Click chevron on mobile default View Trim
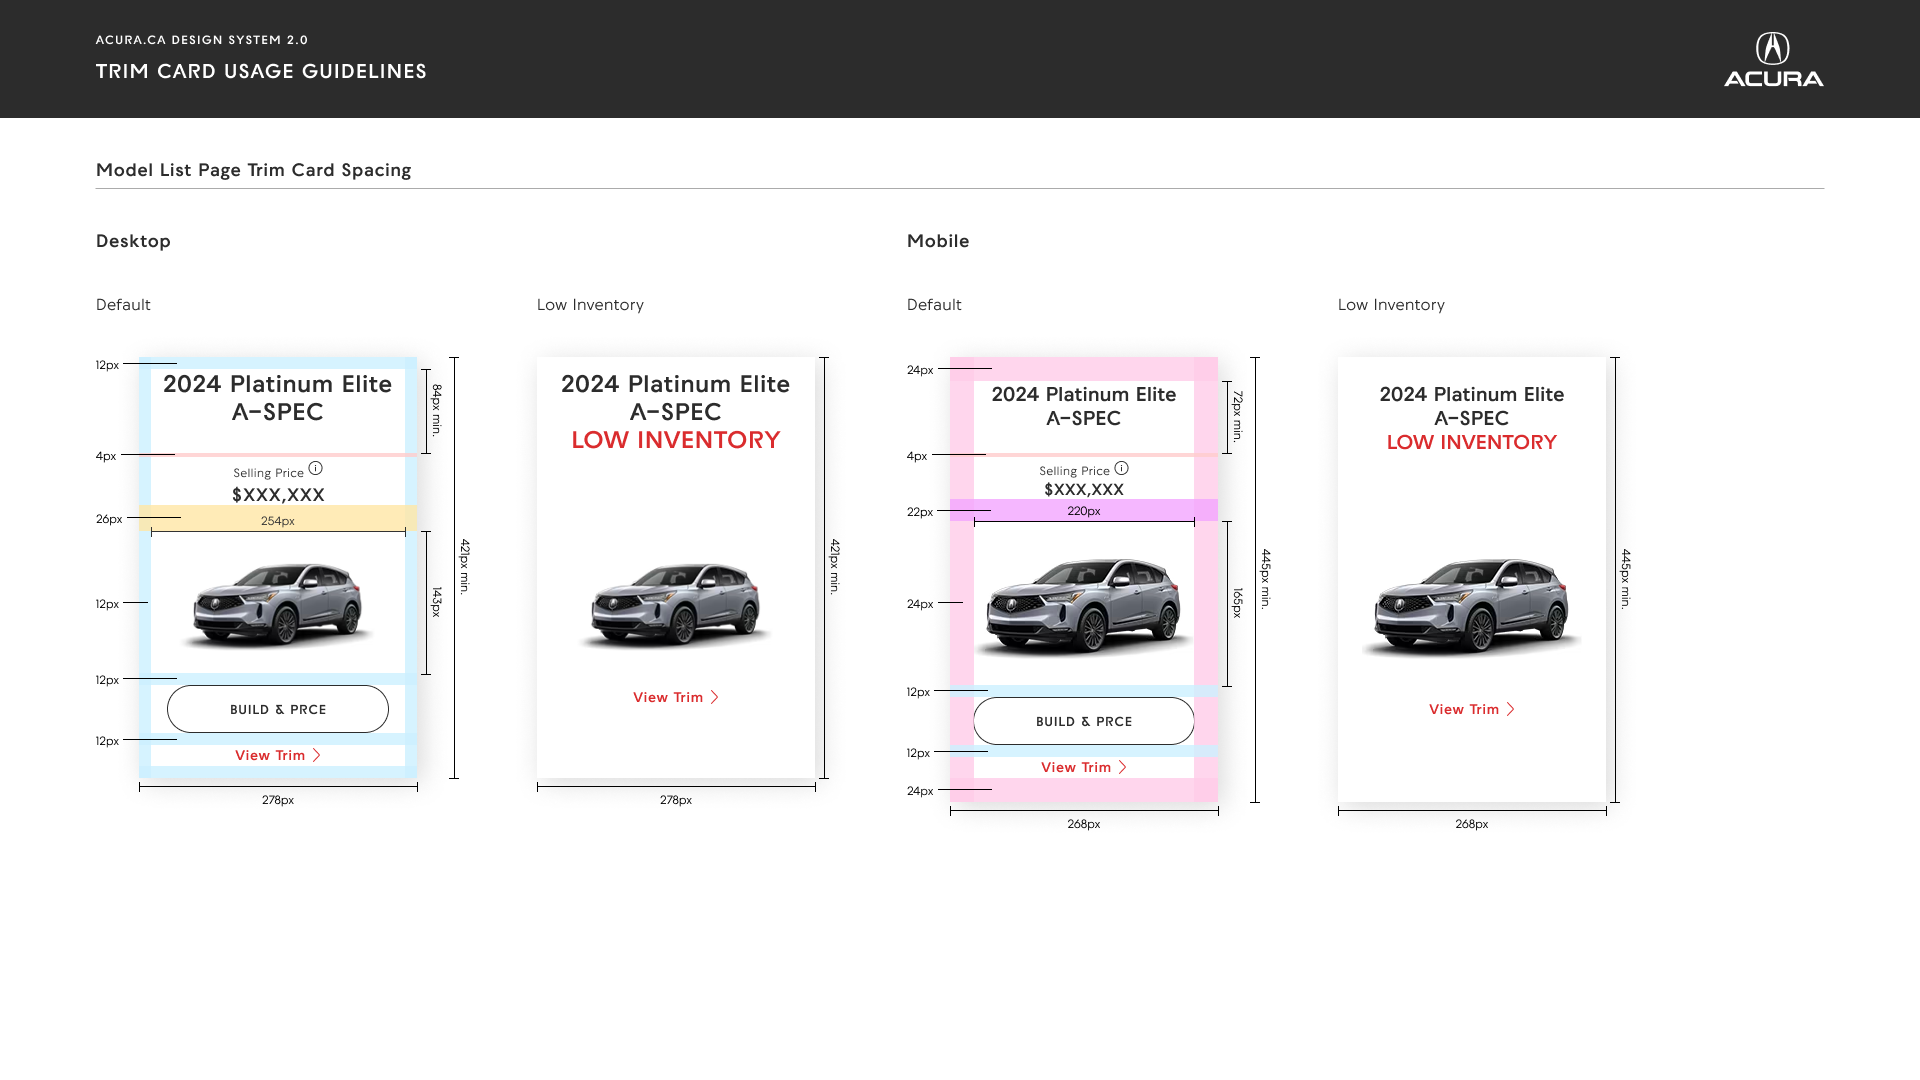Screen dimensions: 1920x1080 point(1122,767)
